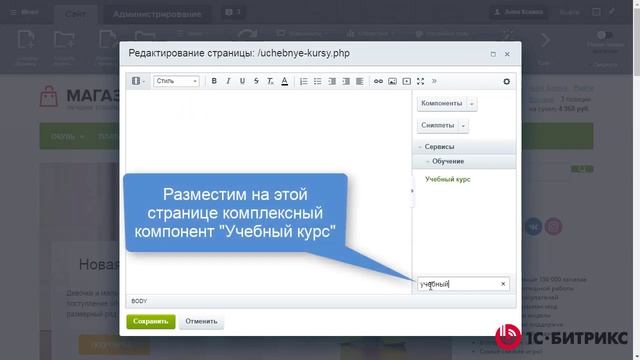Show more toolbar buttons with the double chevron

point(434,81)
